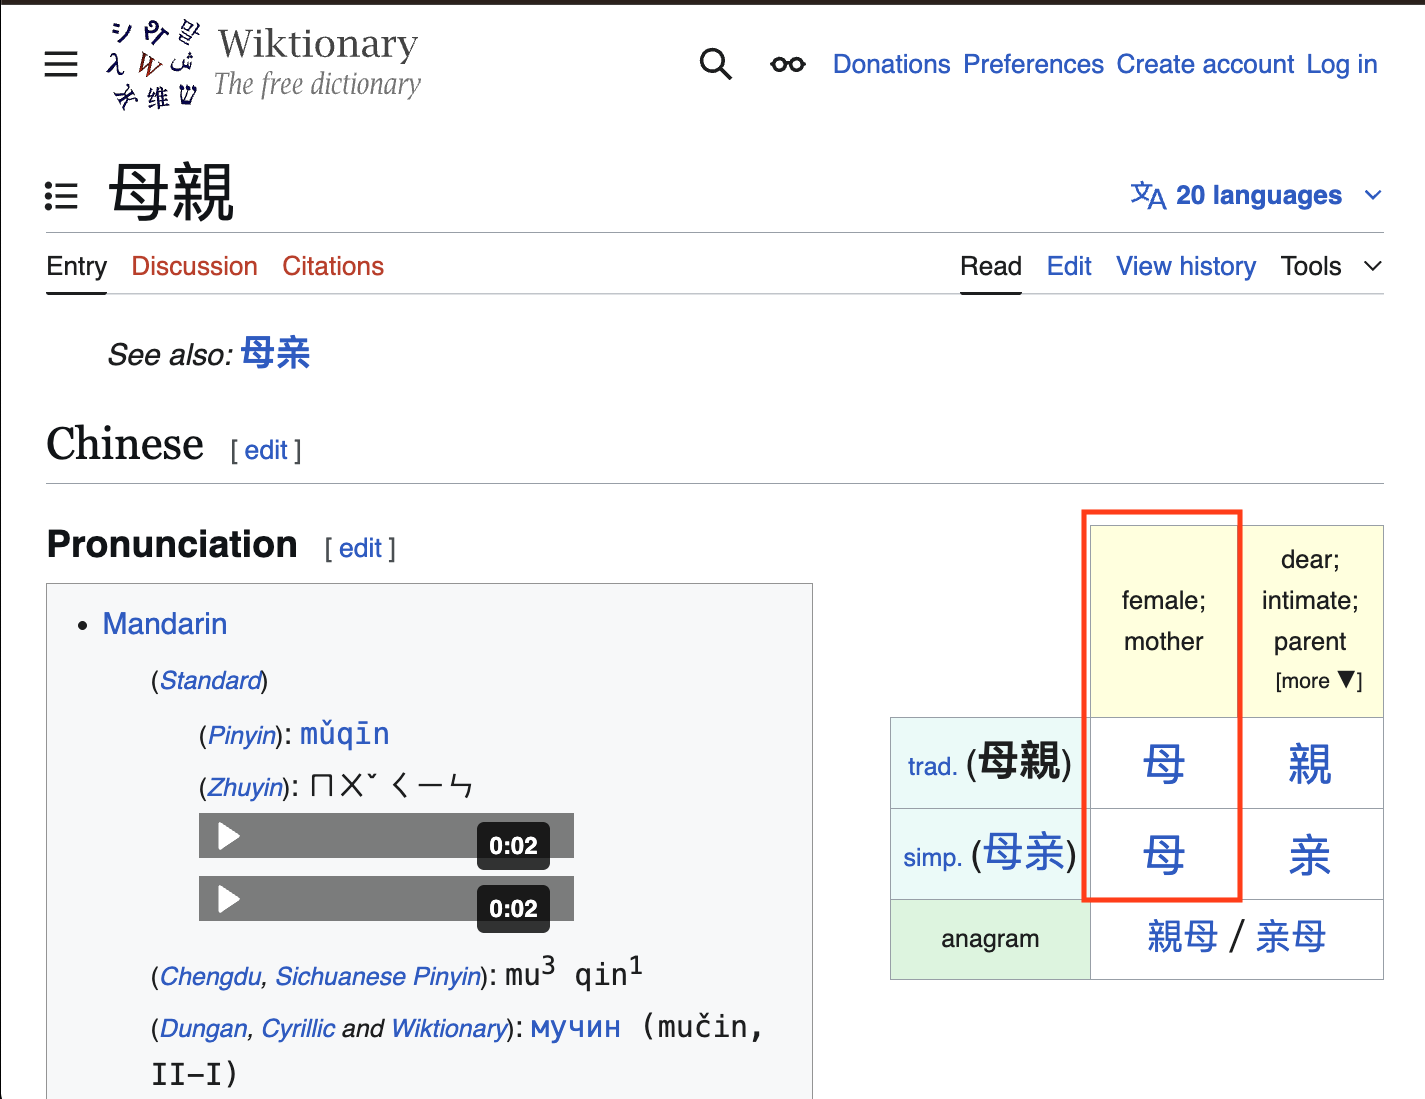Image resolution: width=1425 pixels, height=1099 pixels.
Task: Open the Donations link
Action: (x=891, y=64)
